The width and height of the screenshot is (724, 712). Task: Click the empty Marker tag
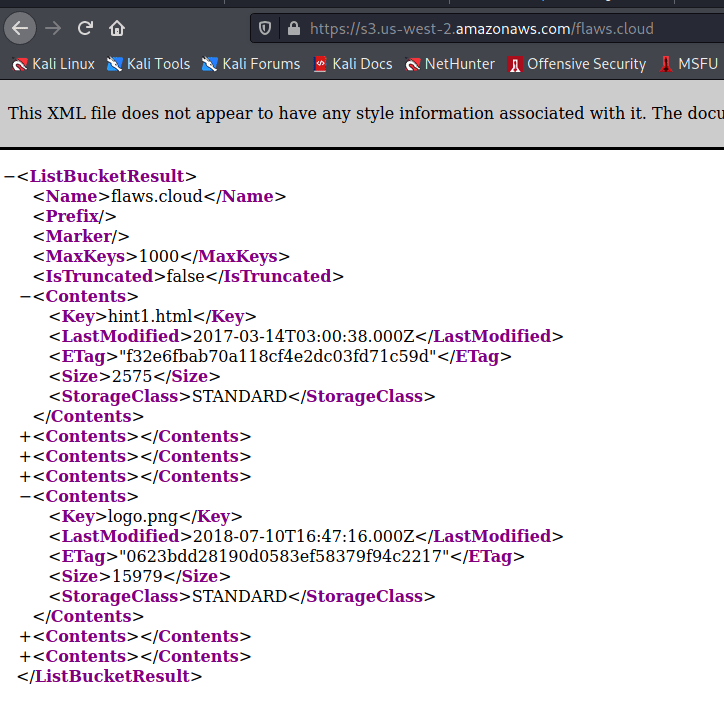(81, 236)
